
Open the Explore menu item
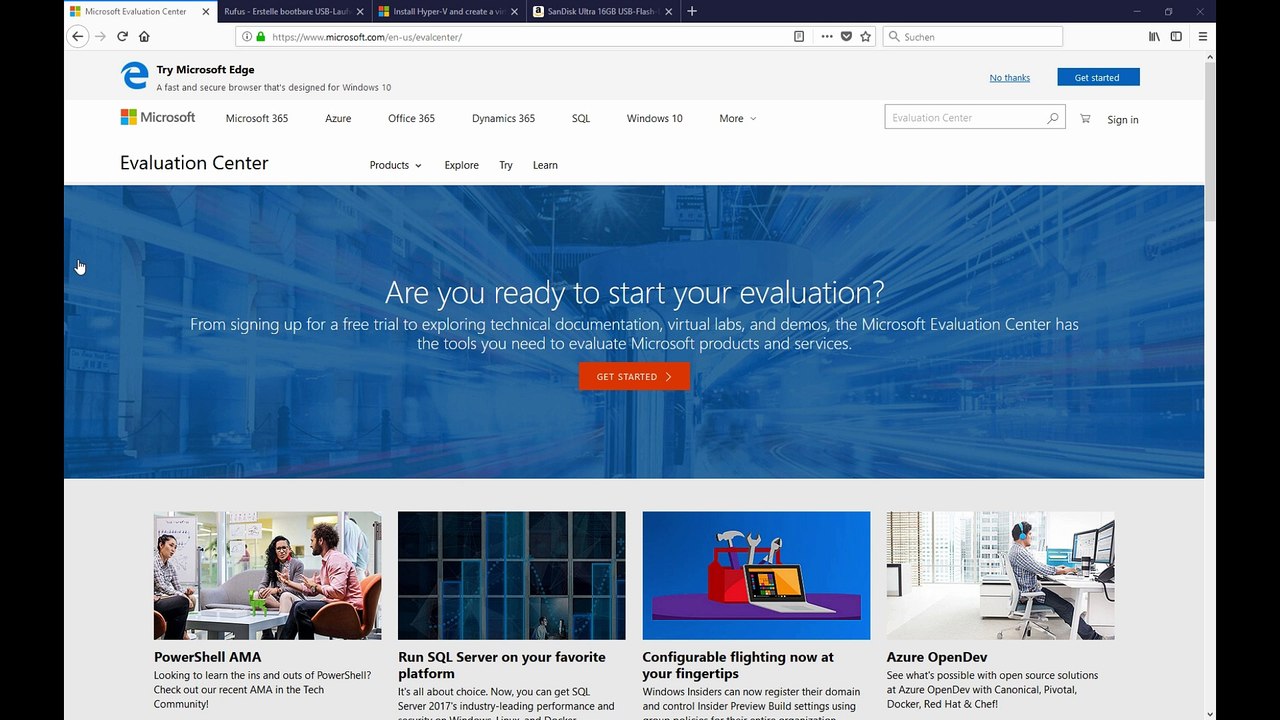point(461,165)
